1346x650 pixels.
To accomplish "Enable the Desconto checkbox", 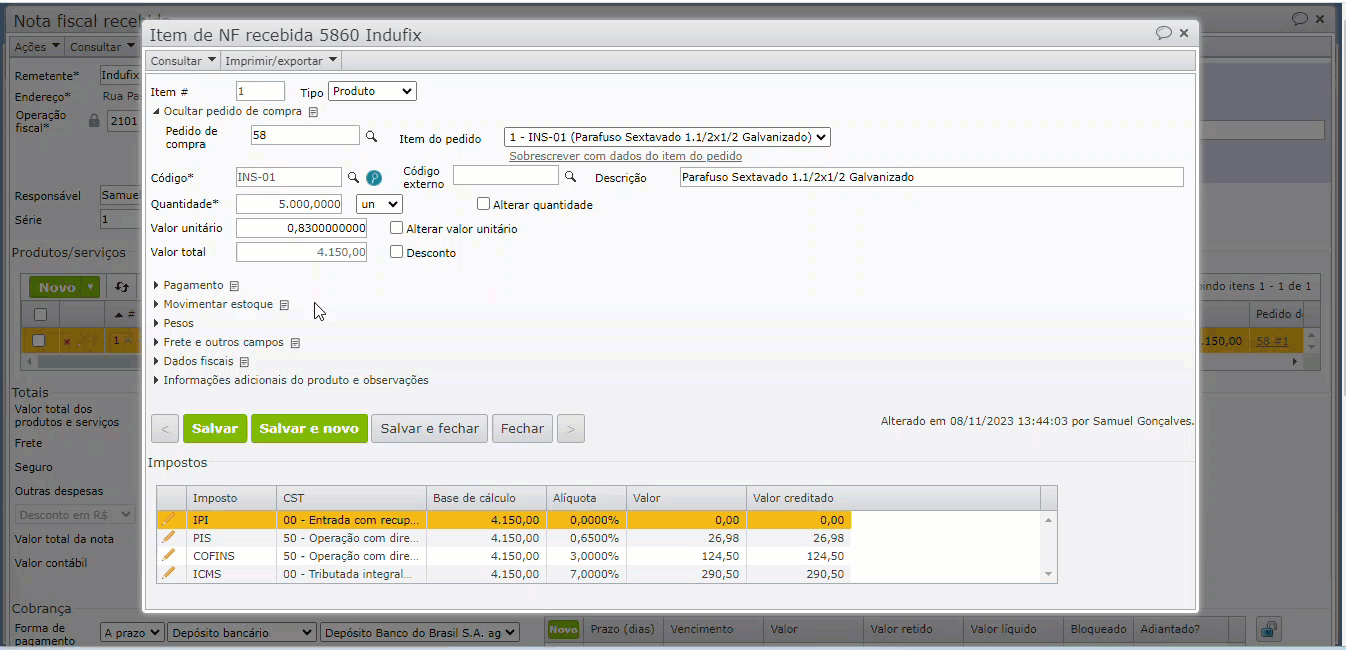I will [396, 252].
